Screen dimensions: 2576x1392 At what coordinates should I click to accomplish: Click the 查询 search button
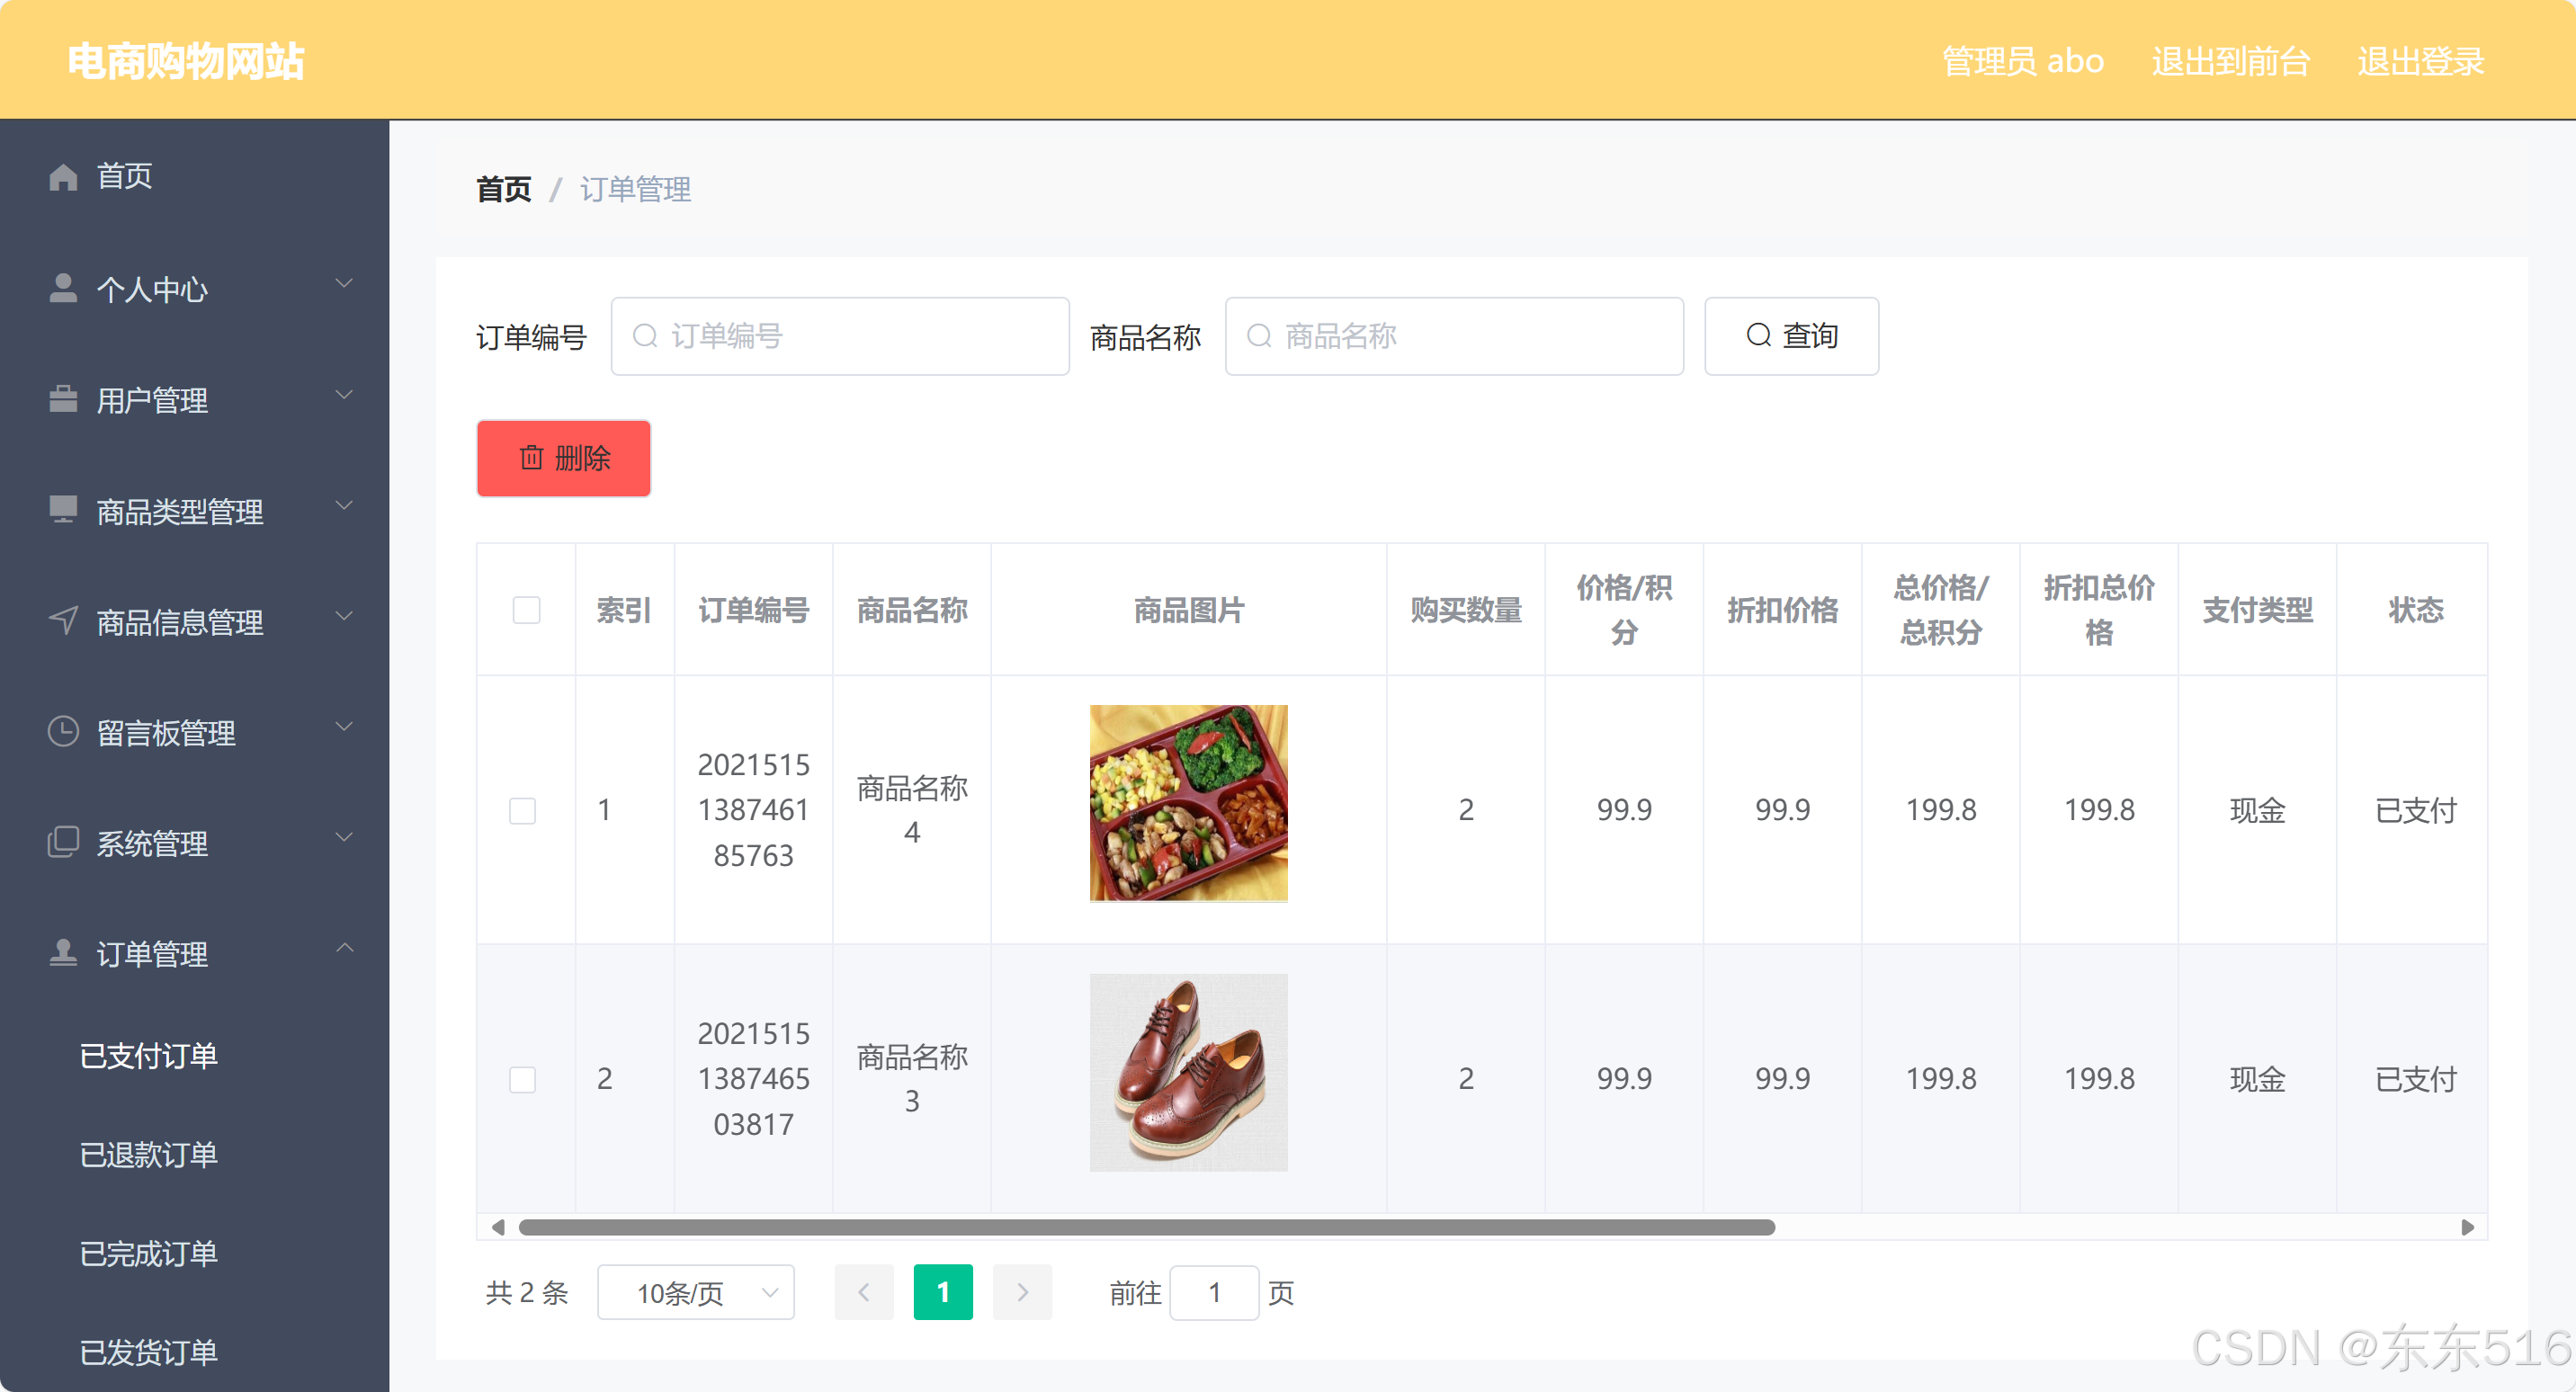(1791, 336)
